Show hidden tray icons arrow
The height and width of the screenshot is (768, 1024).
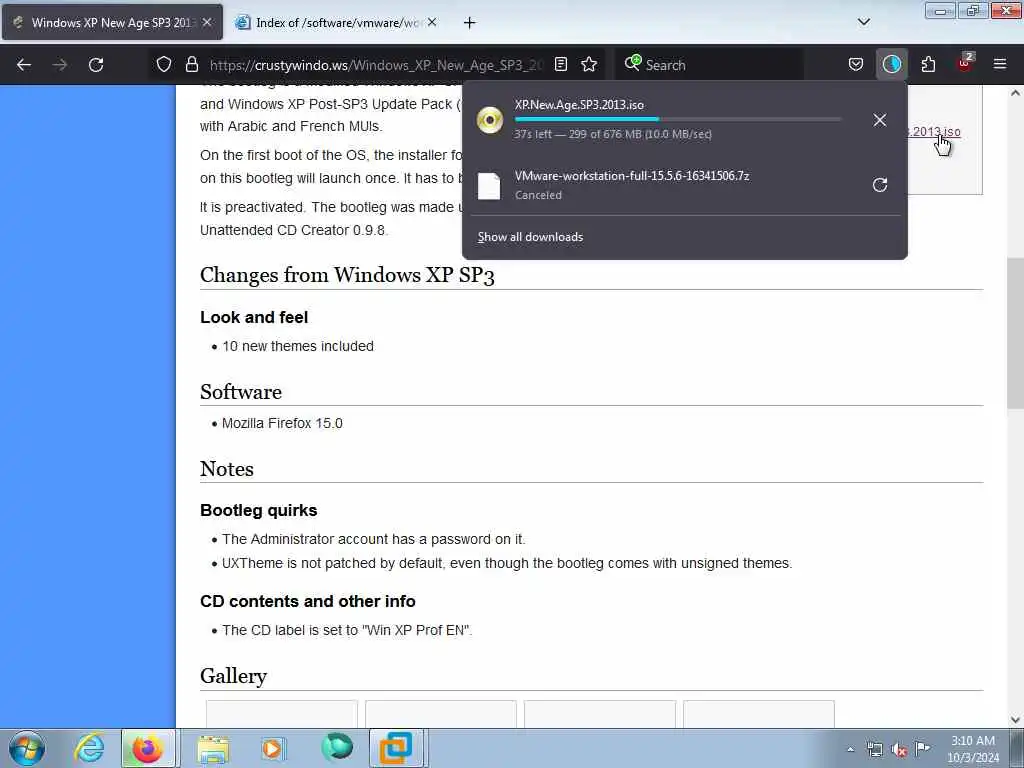tap(850, 750)
